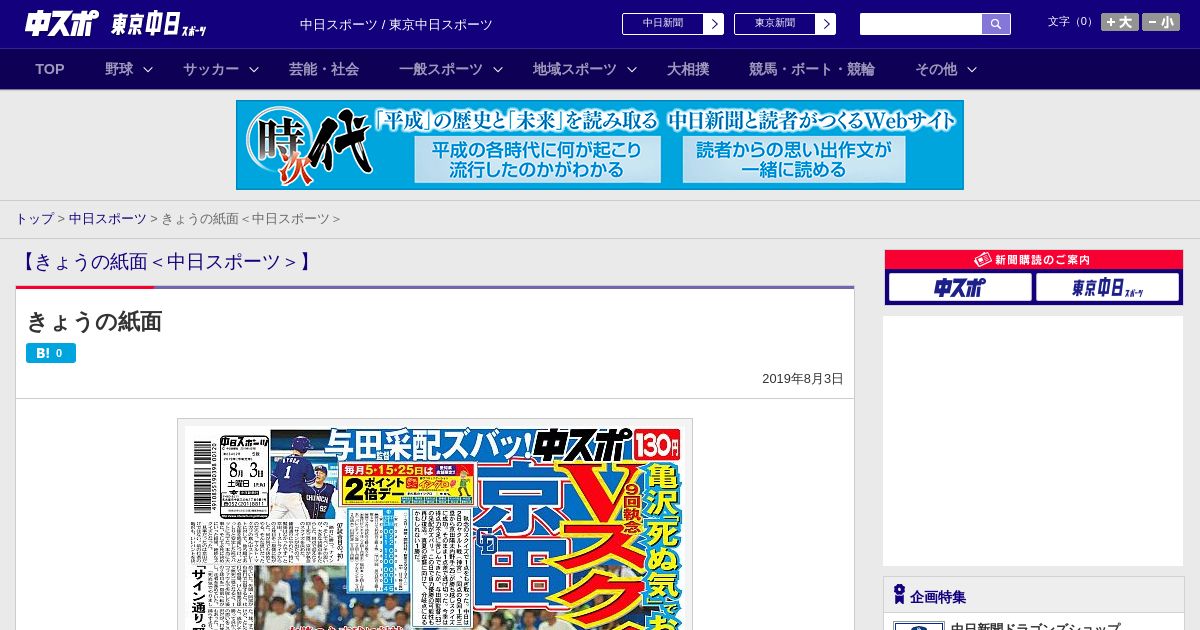Click 平成の各時代に何が起こり banner panel
The width and height of the screenshot is (1200, 630).
538,160
